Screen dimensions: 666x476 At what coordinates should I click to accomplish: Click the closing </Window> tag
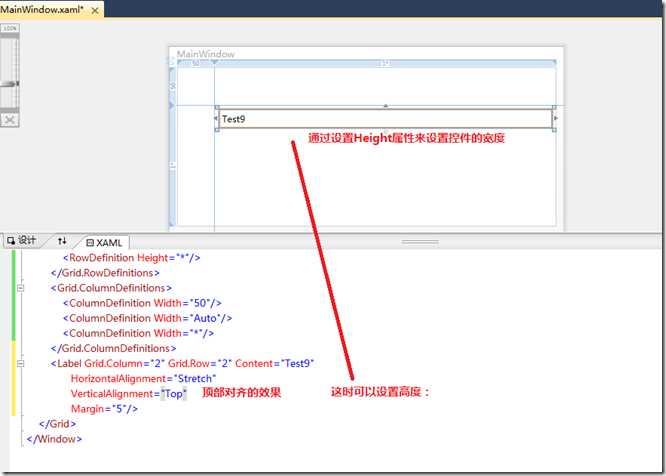pos(54,439)
